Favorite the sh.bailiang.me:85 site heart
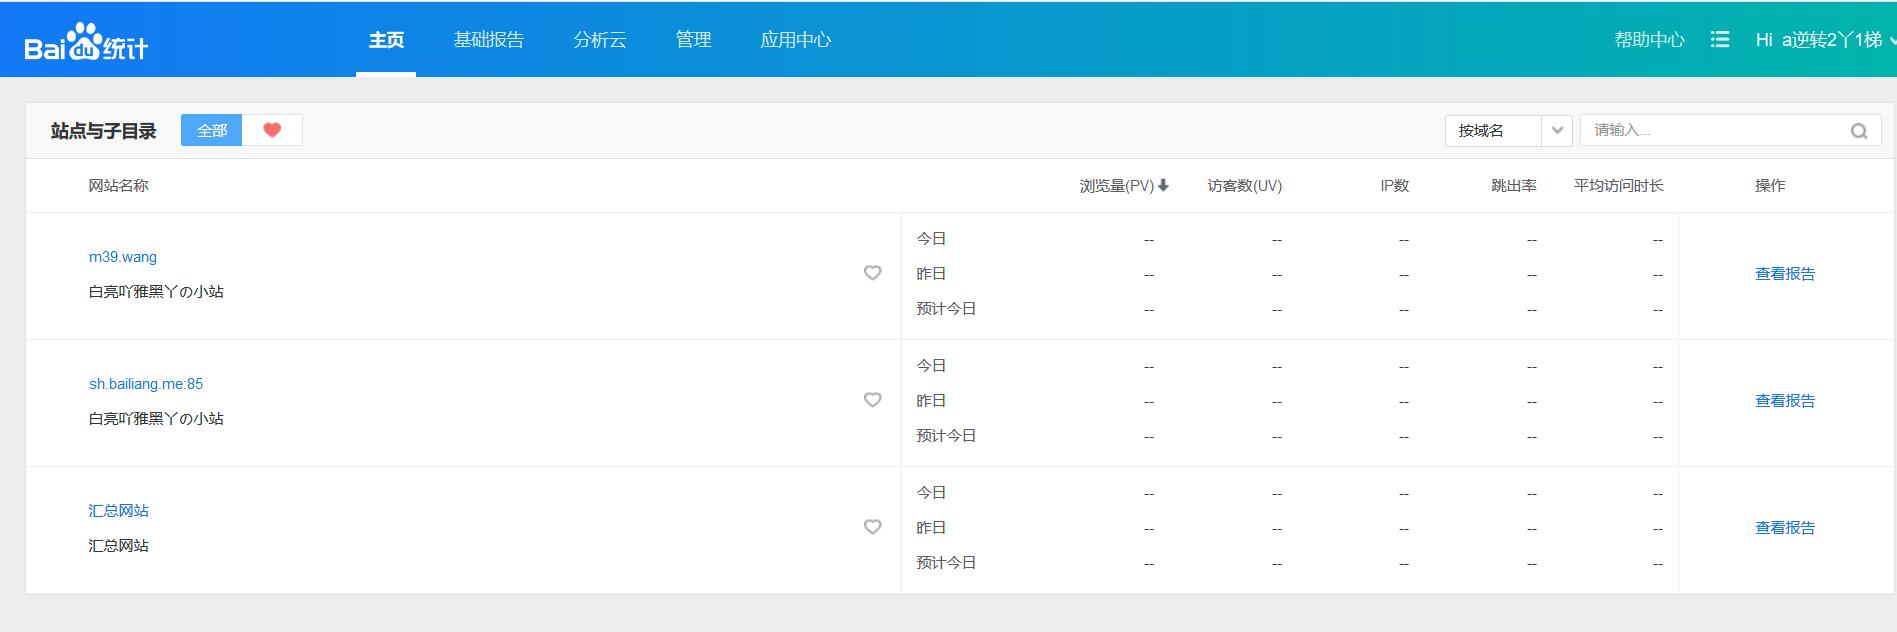1897x632 pixels. [873, 400]
